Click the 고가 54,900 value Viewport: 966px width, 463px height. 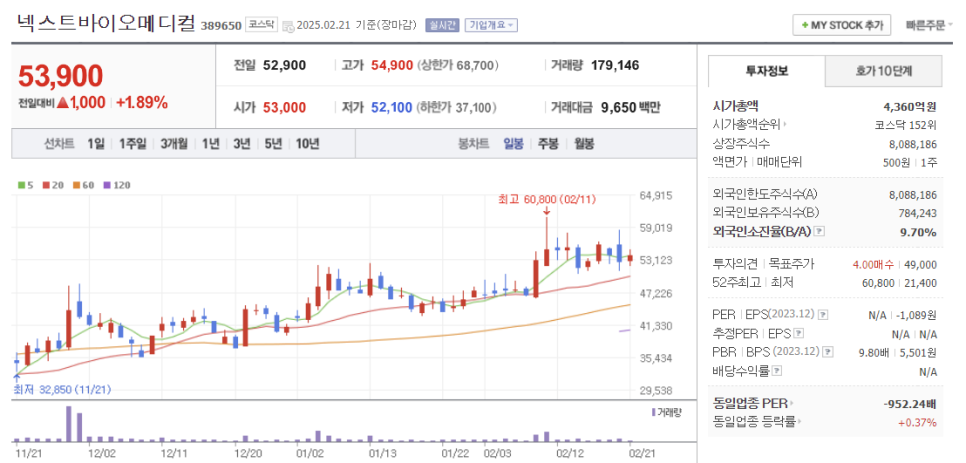click(392, 65)
